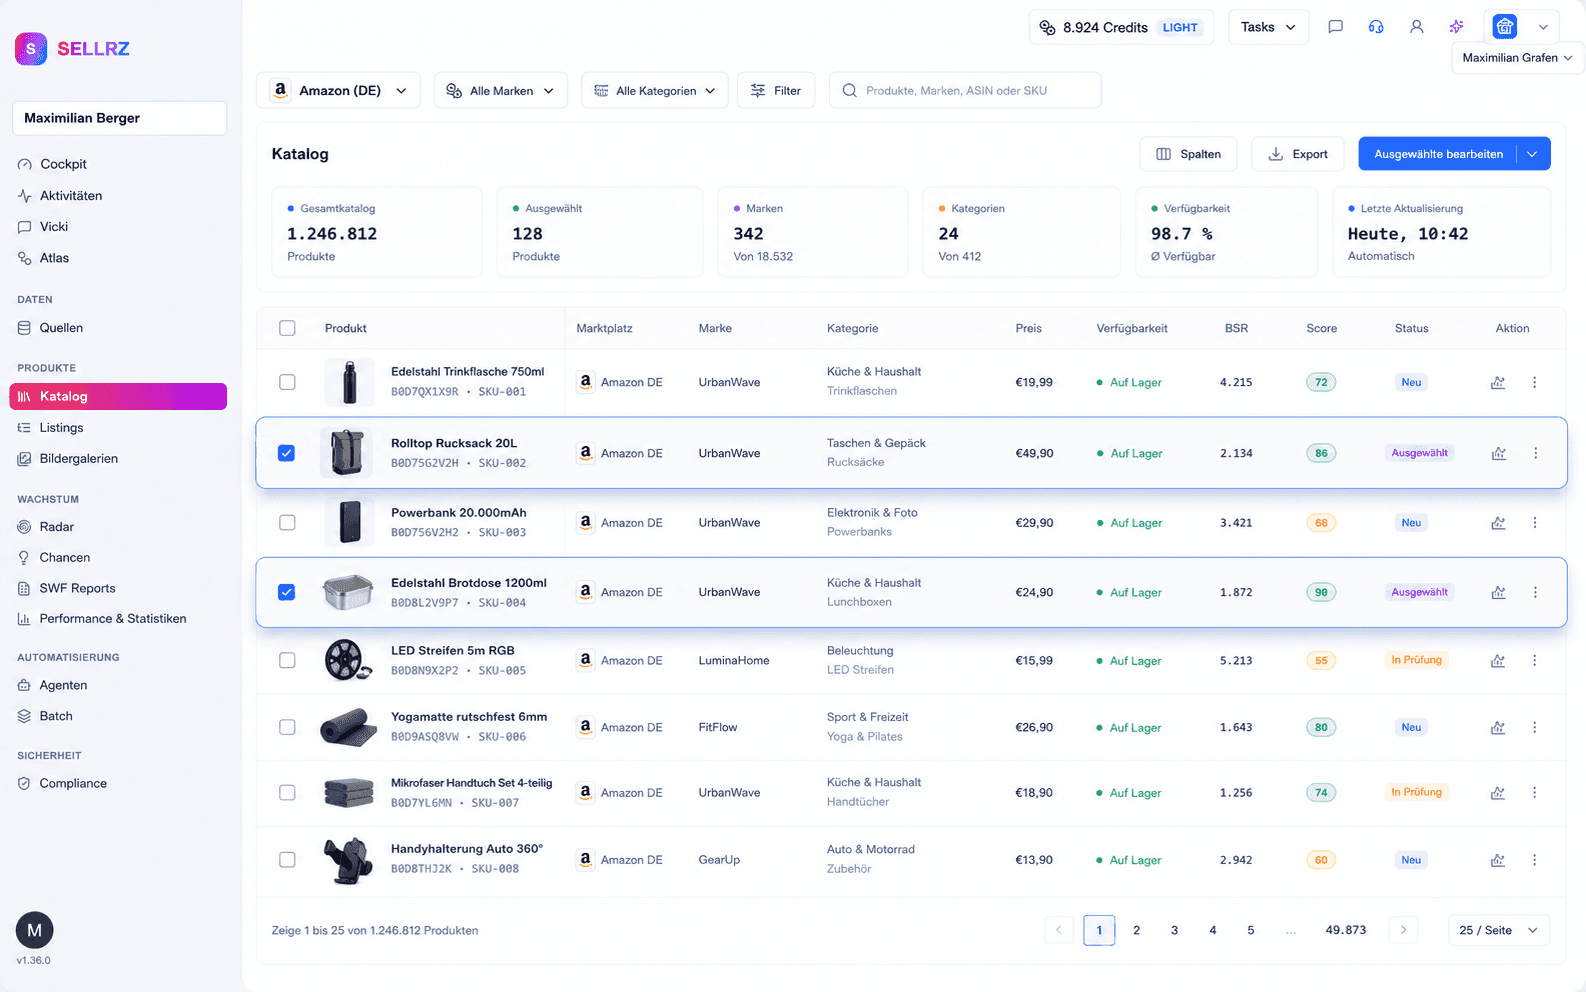Open analytics chart icon for Edelstahl Brotdose 1200ml

tap(1498, 592)
